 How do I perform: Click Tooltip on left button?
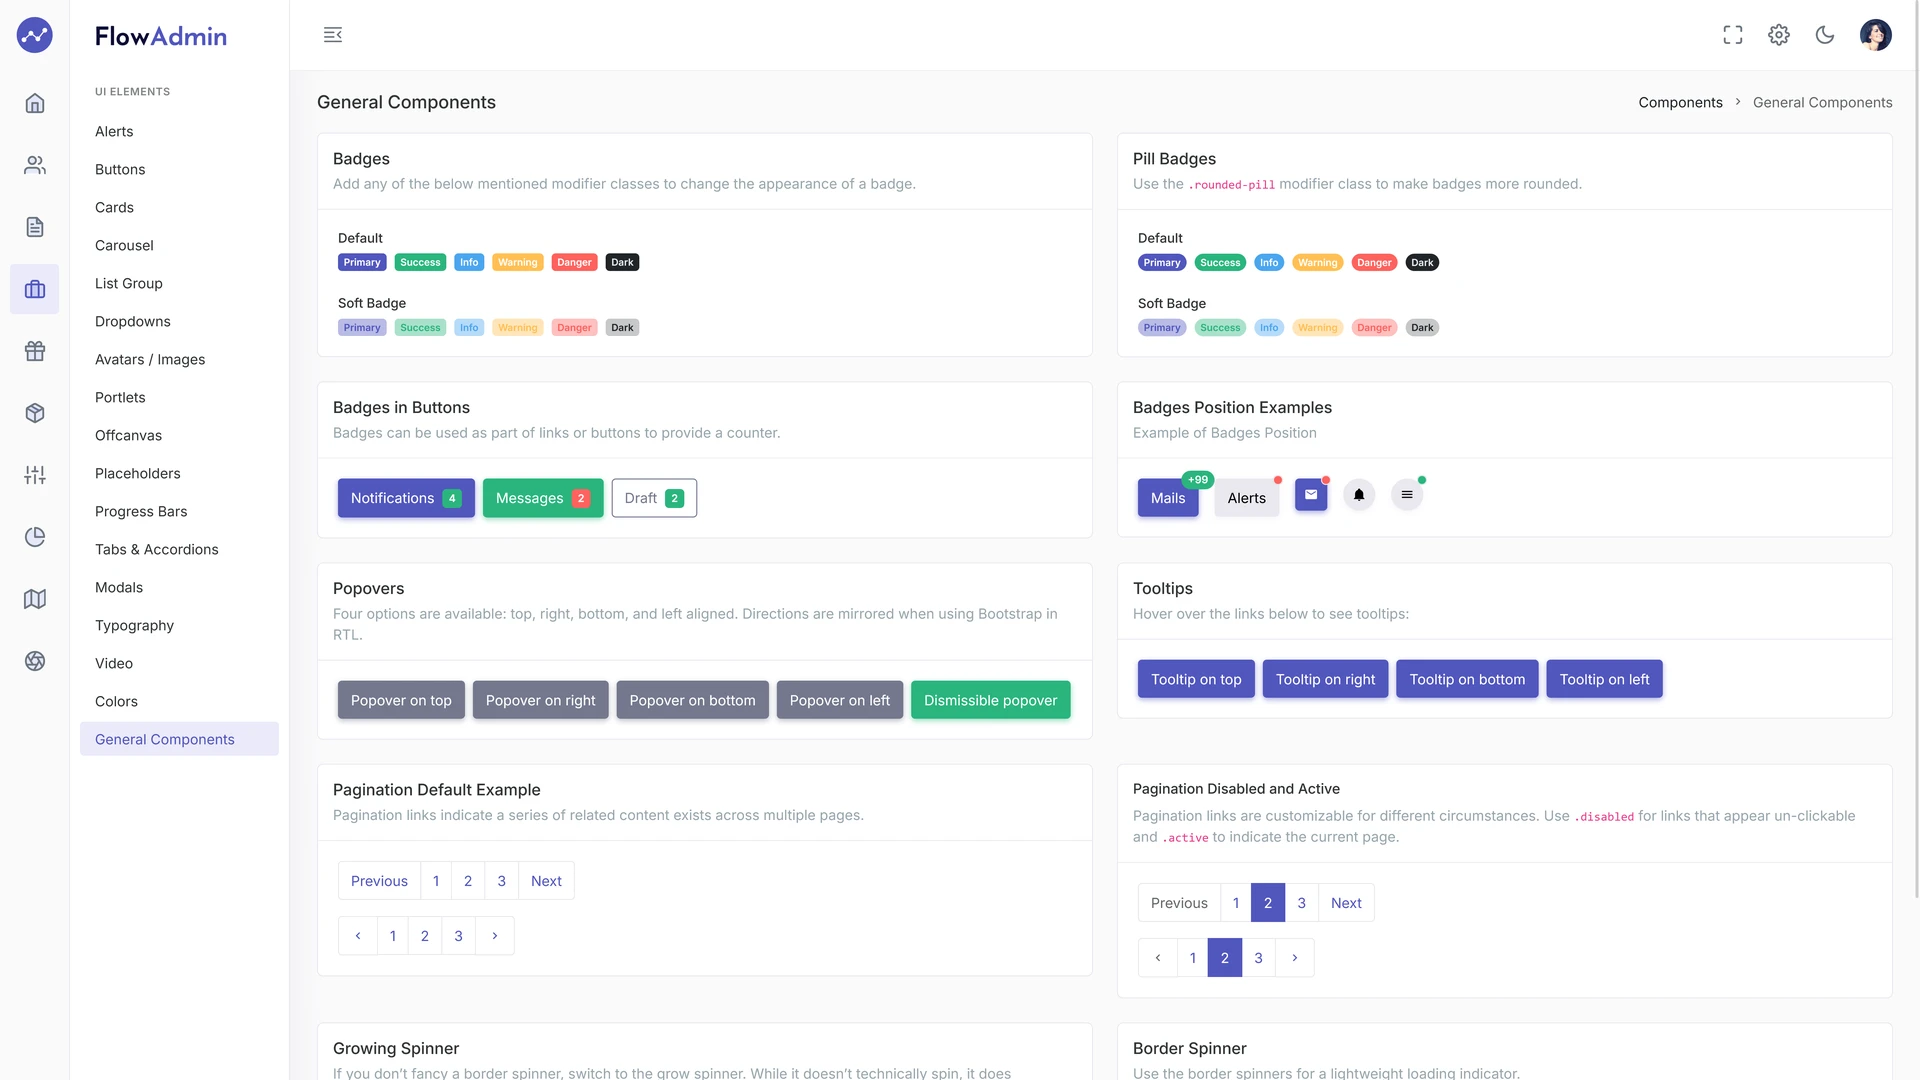(x=1604, y=679)
